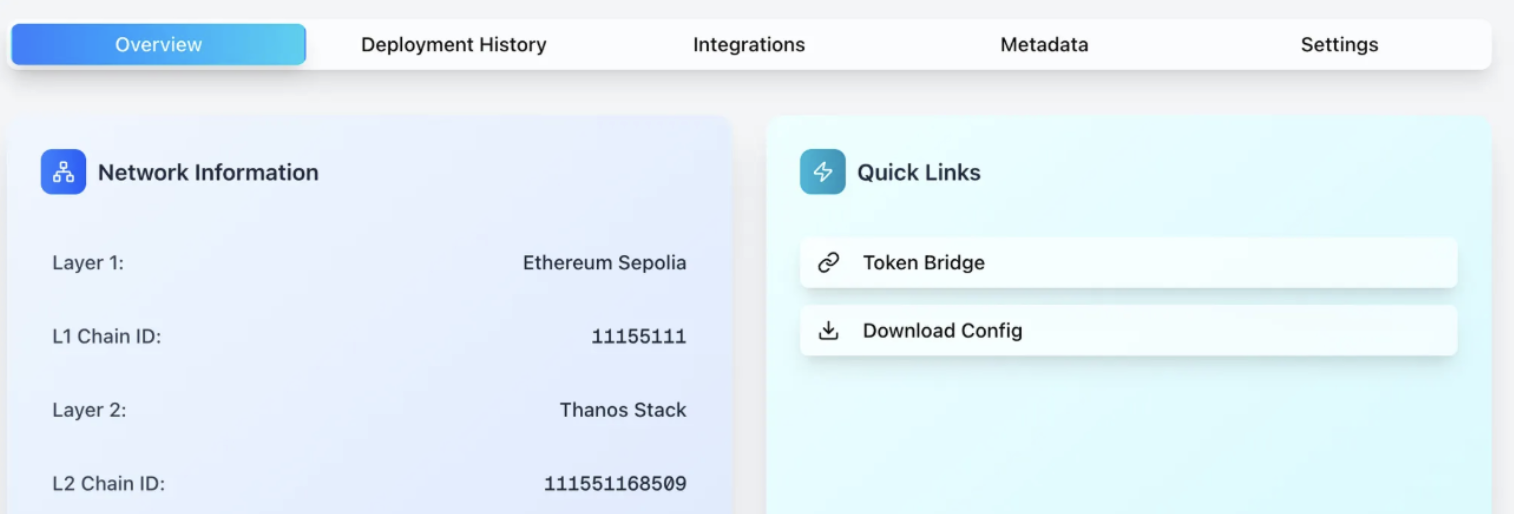Click the Quick Links heading text
Viewport: 1514px width, 514px height.
(918, 172)
